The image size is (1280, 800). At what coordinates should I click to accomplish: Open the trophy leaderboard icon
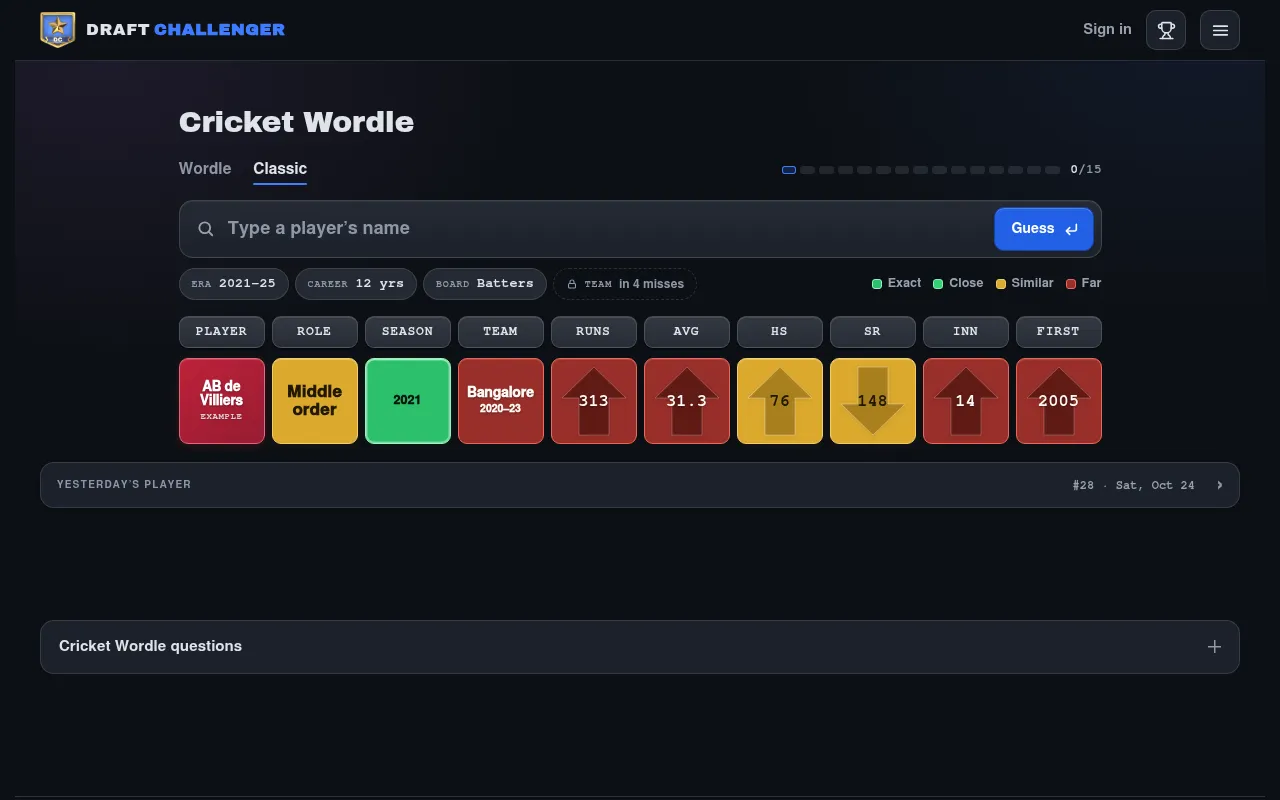[1166, 30]
